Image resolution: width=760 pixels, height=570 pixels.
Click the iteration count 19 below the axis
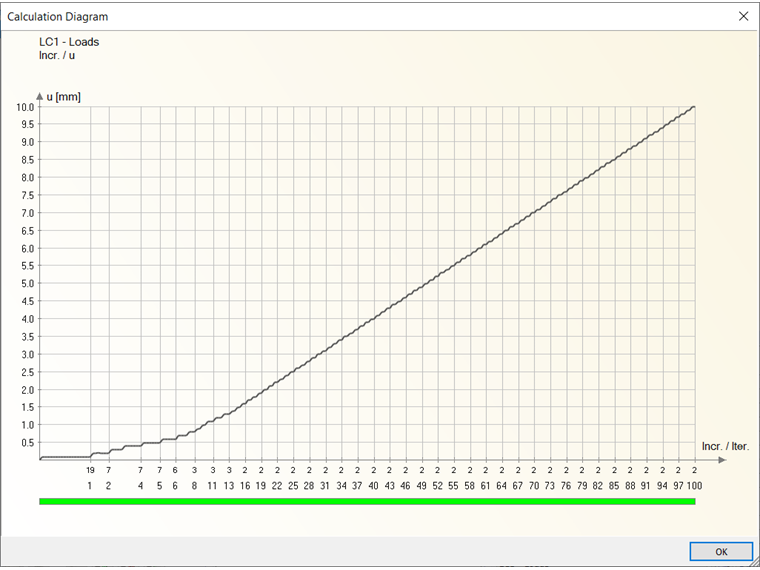(90, 470)
